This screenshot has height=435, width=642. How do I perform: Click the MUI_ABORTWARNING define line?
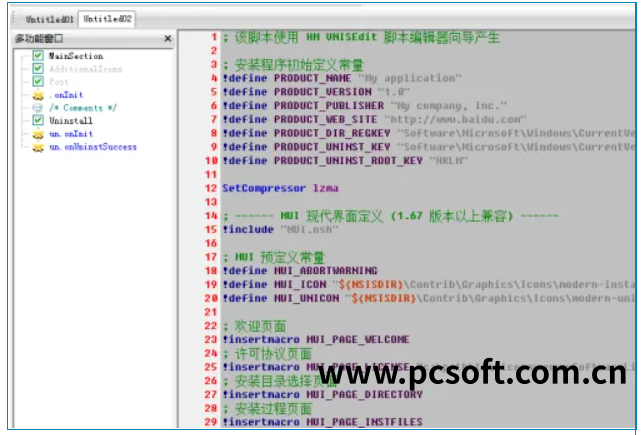tap(300, 270)
